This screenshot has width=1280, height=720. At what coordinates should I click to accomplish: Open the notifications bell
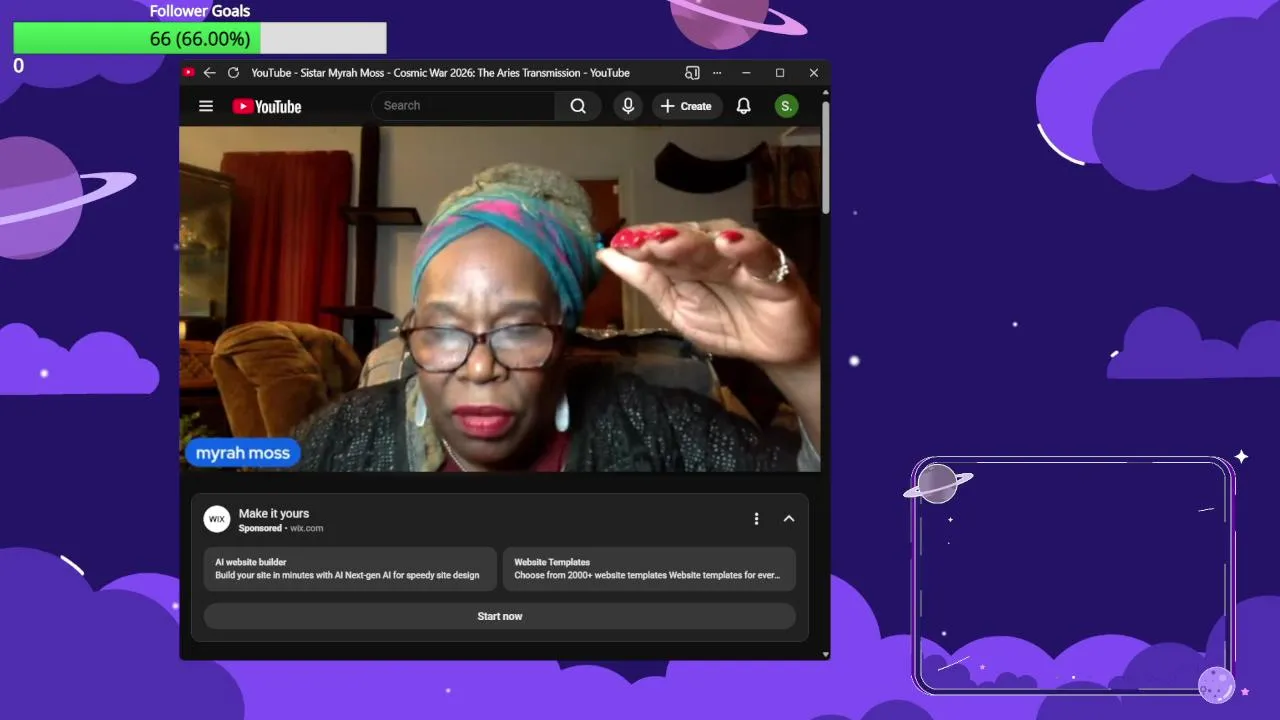click(x=744, y=106)
